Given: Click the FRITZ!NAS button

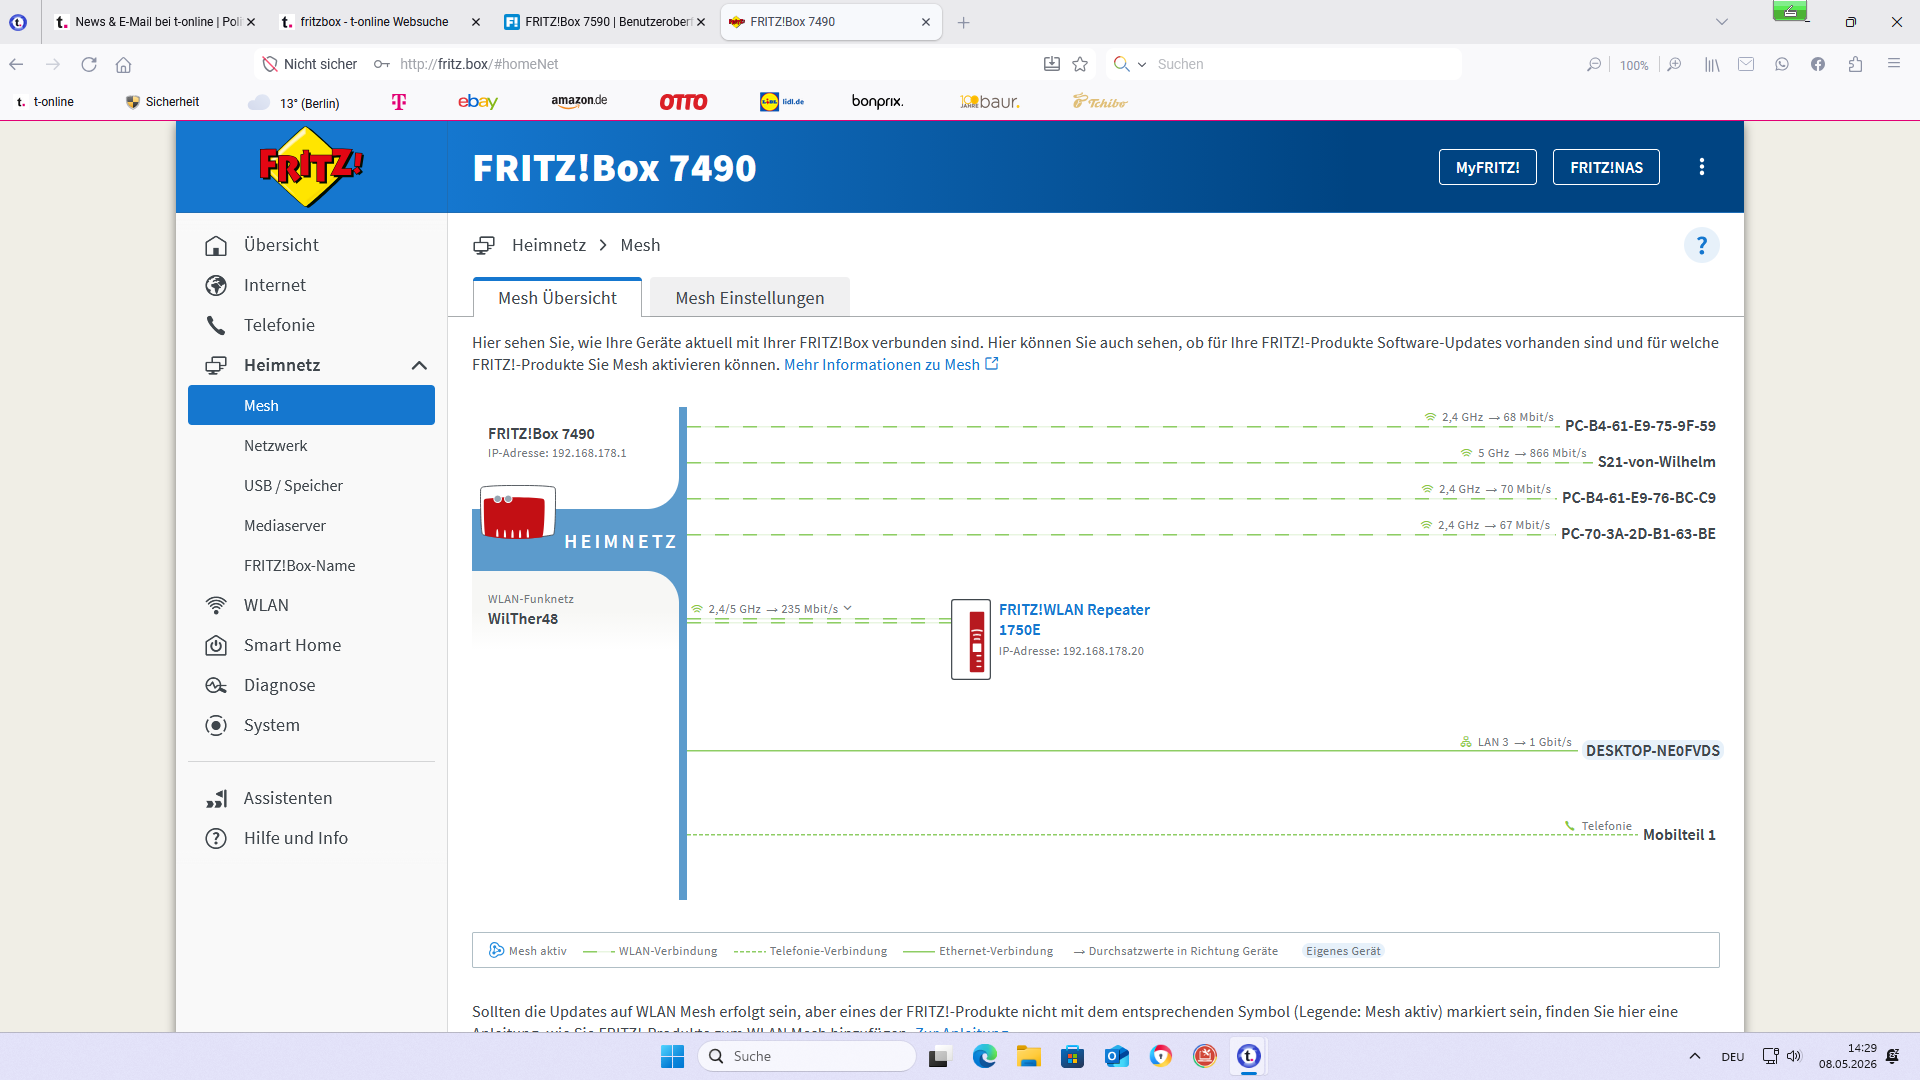Looking at the screenshot, I should click(1606, 167).
